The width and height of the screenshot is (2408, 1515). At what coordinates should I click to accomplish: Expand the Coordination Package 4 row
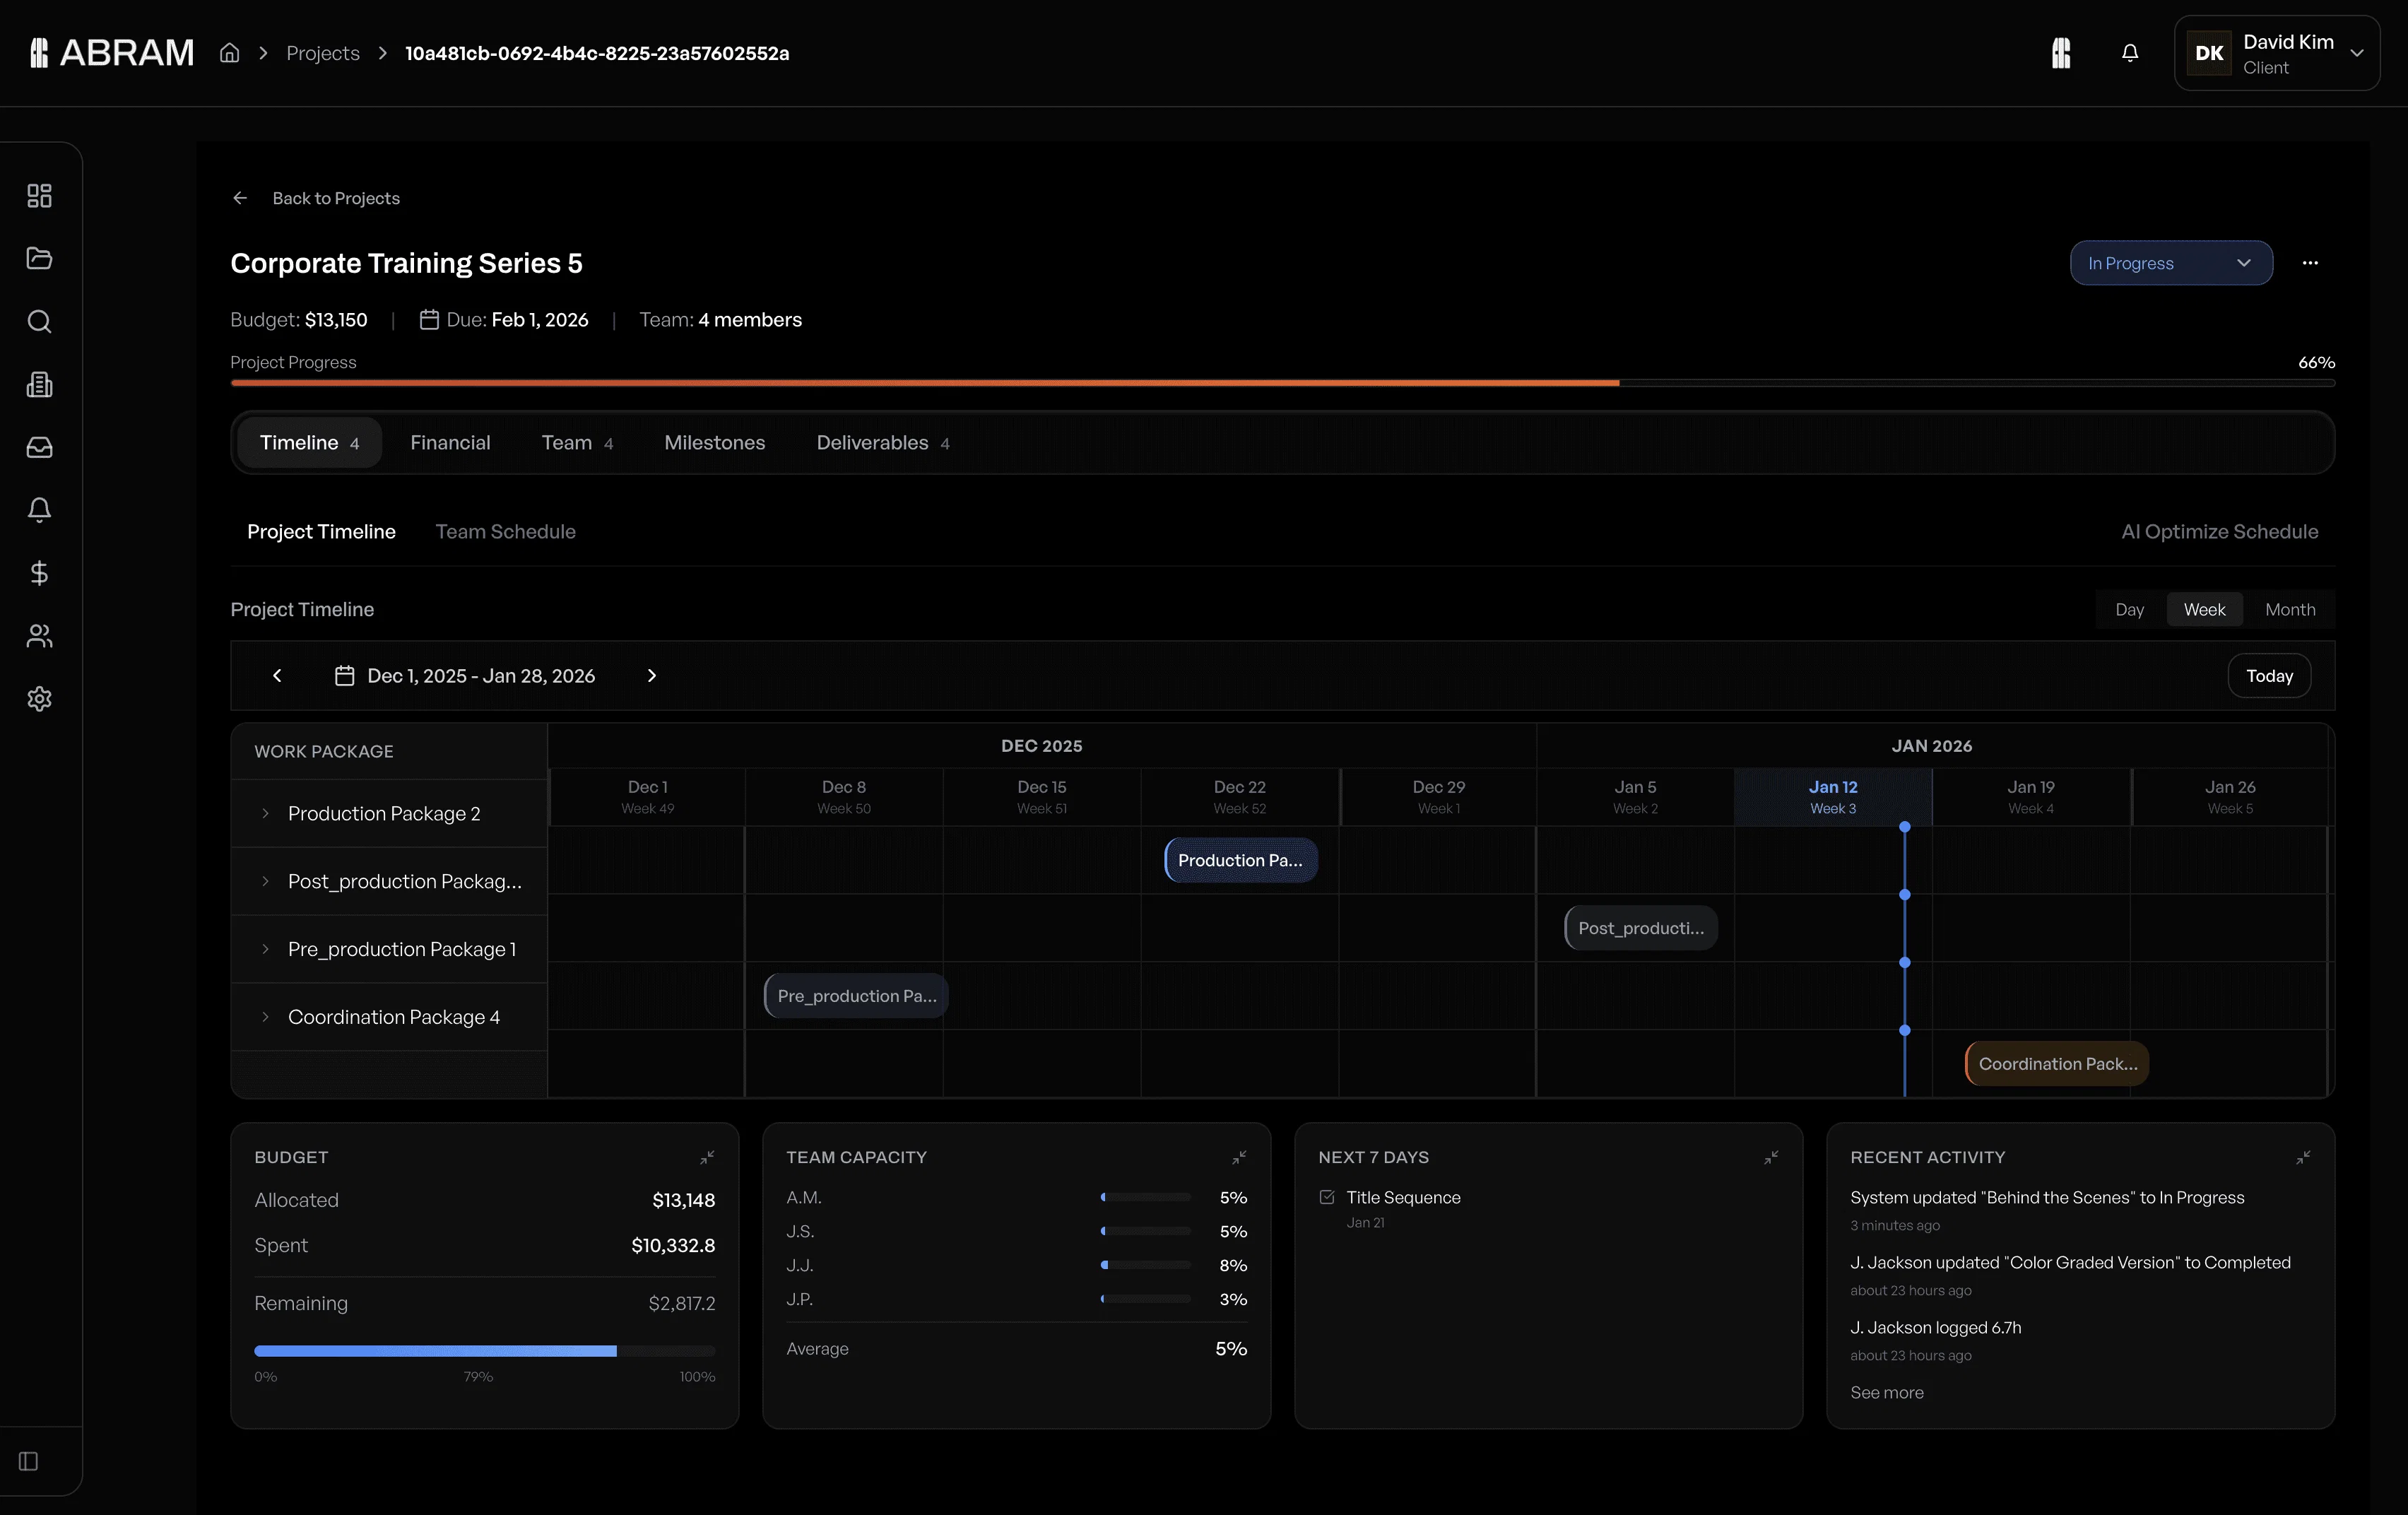tap(265, 1017)
